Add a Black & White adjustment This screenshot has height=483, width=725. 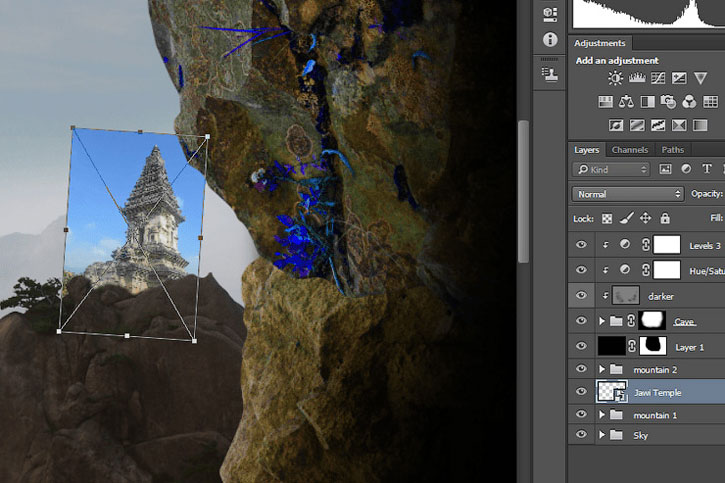coord(647,102)
